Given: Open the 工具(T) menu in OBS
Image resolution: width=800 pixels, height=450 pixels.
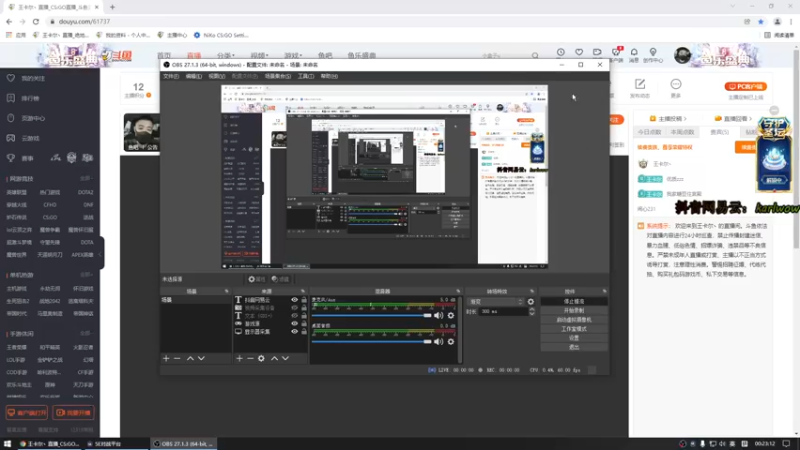Looking at the screenshot, I should coord(306,76).
